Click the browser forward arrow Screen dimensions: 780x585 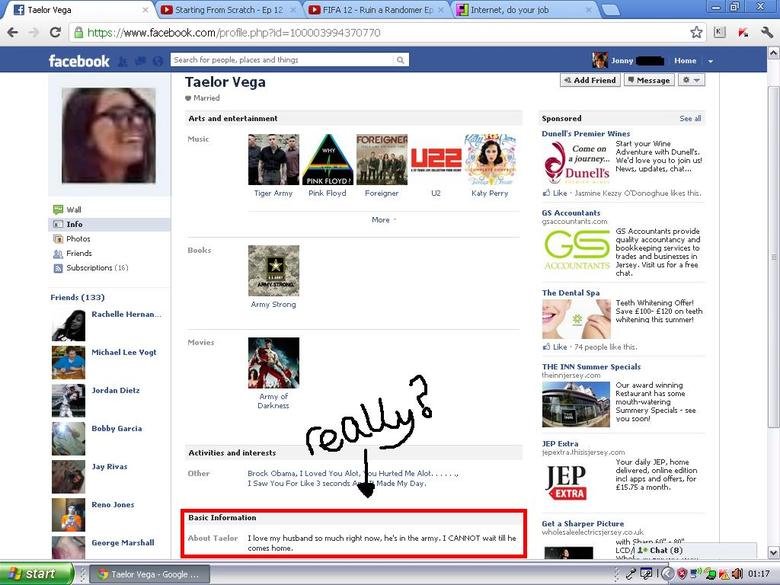tap(33, 33)
